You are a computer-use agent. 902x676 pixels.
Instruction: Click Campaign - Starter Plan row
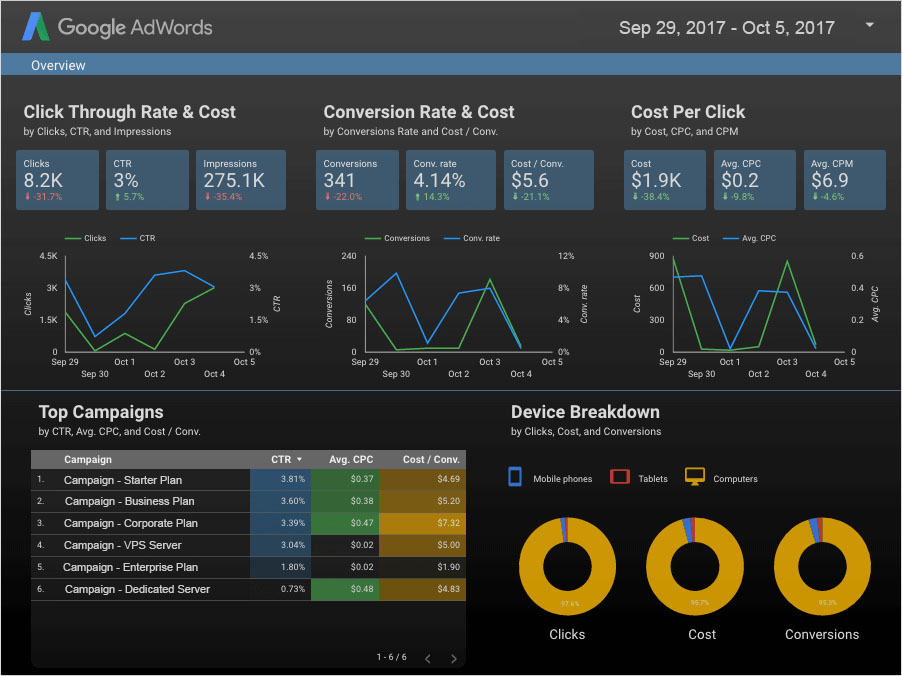coord(248,479)
